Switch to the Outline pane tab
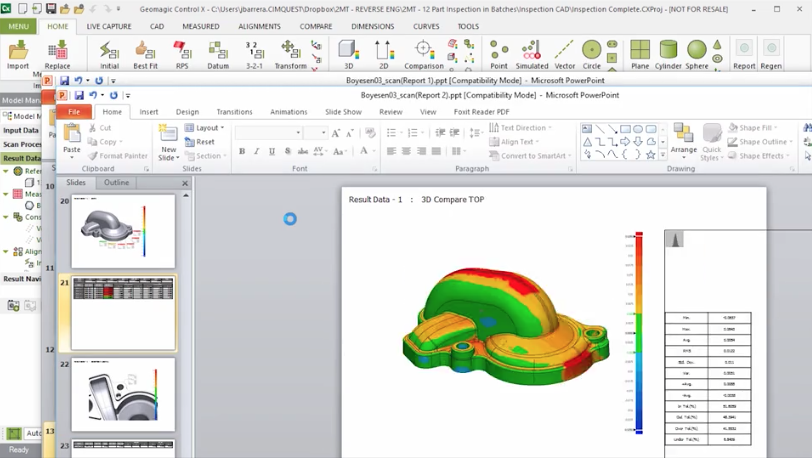The image size is (812, 460). (x=117, y=182)
